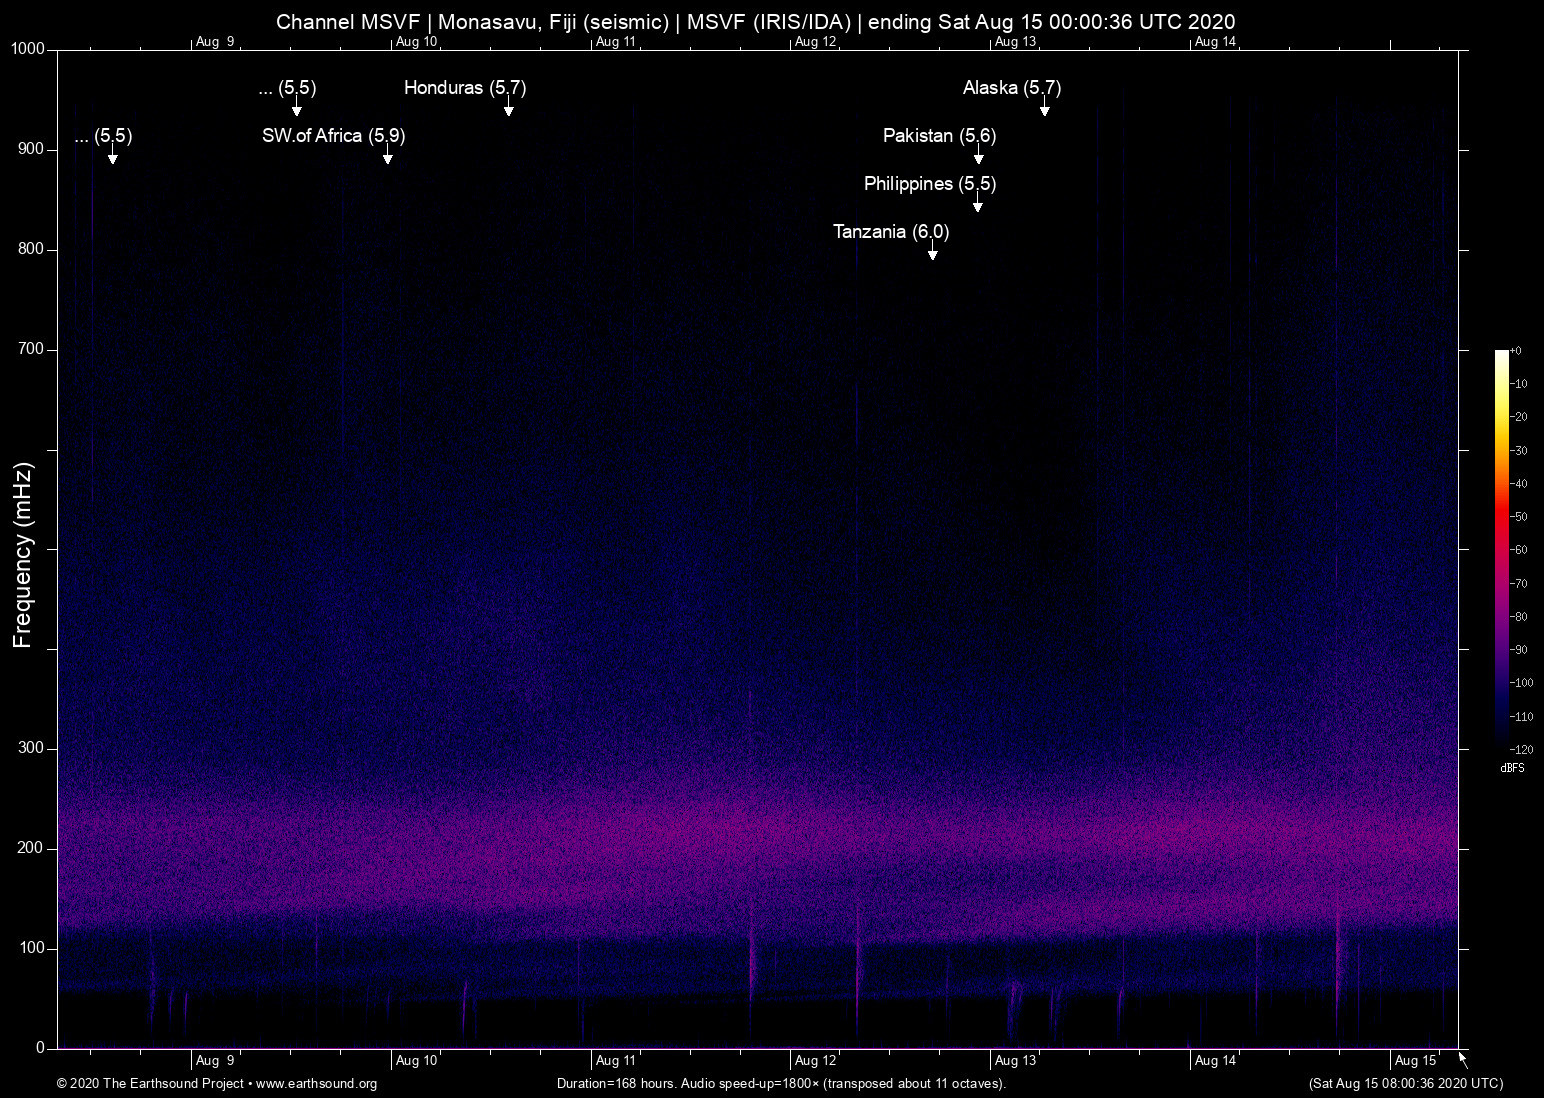Click Aug 9 on the bottom time axis

(x=215, y=1061)
